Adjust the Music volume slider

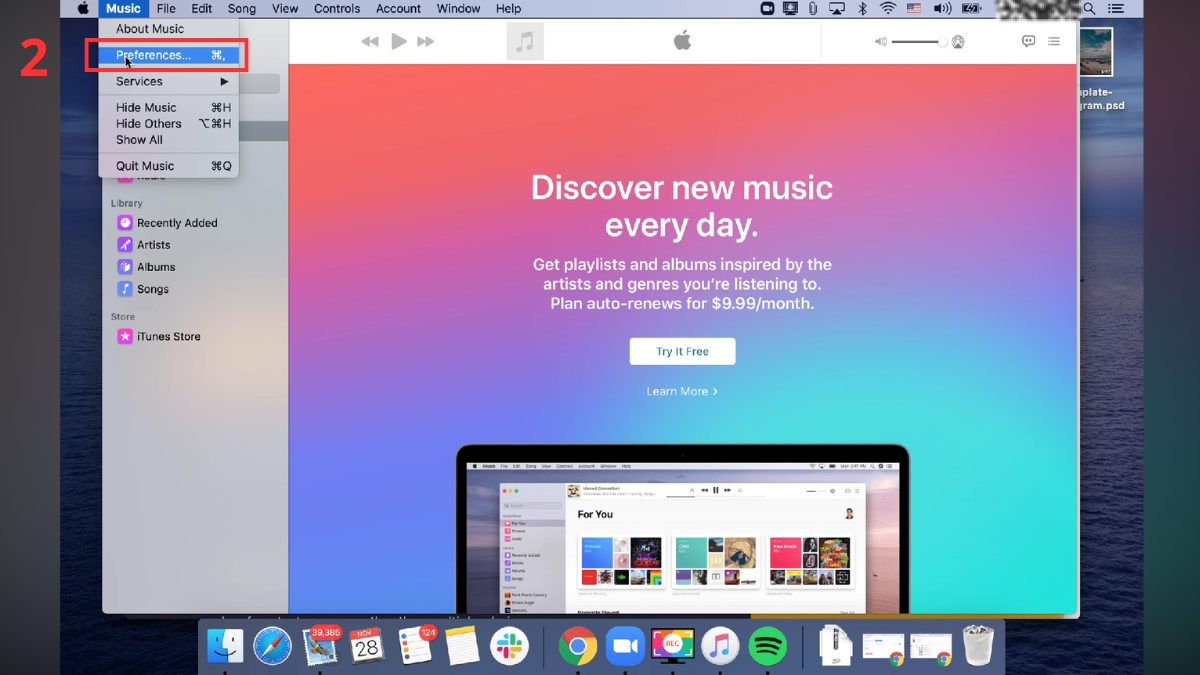919,42
